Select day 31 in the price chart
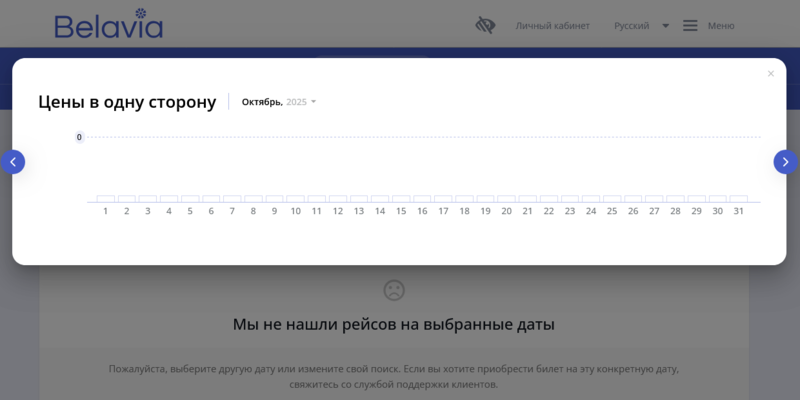 738,199
